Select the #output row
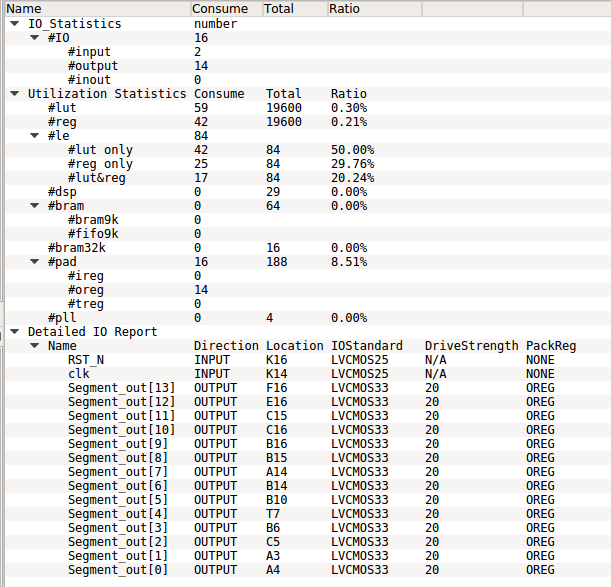Viewport: 611px width, 587px height. [308, 66]
